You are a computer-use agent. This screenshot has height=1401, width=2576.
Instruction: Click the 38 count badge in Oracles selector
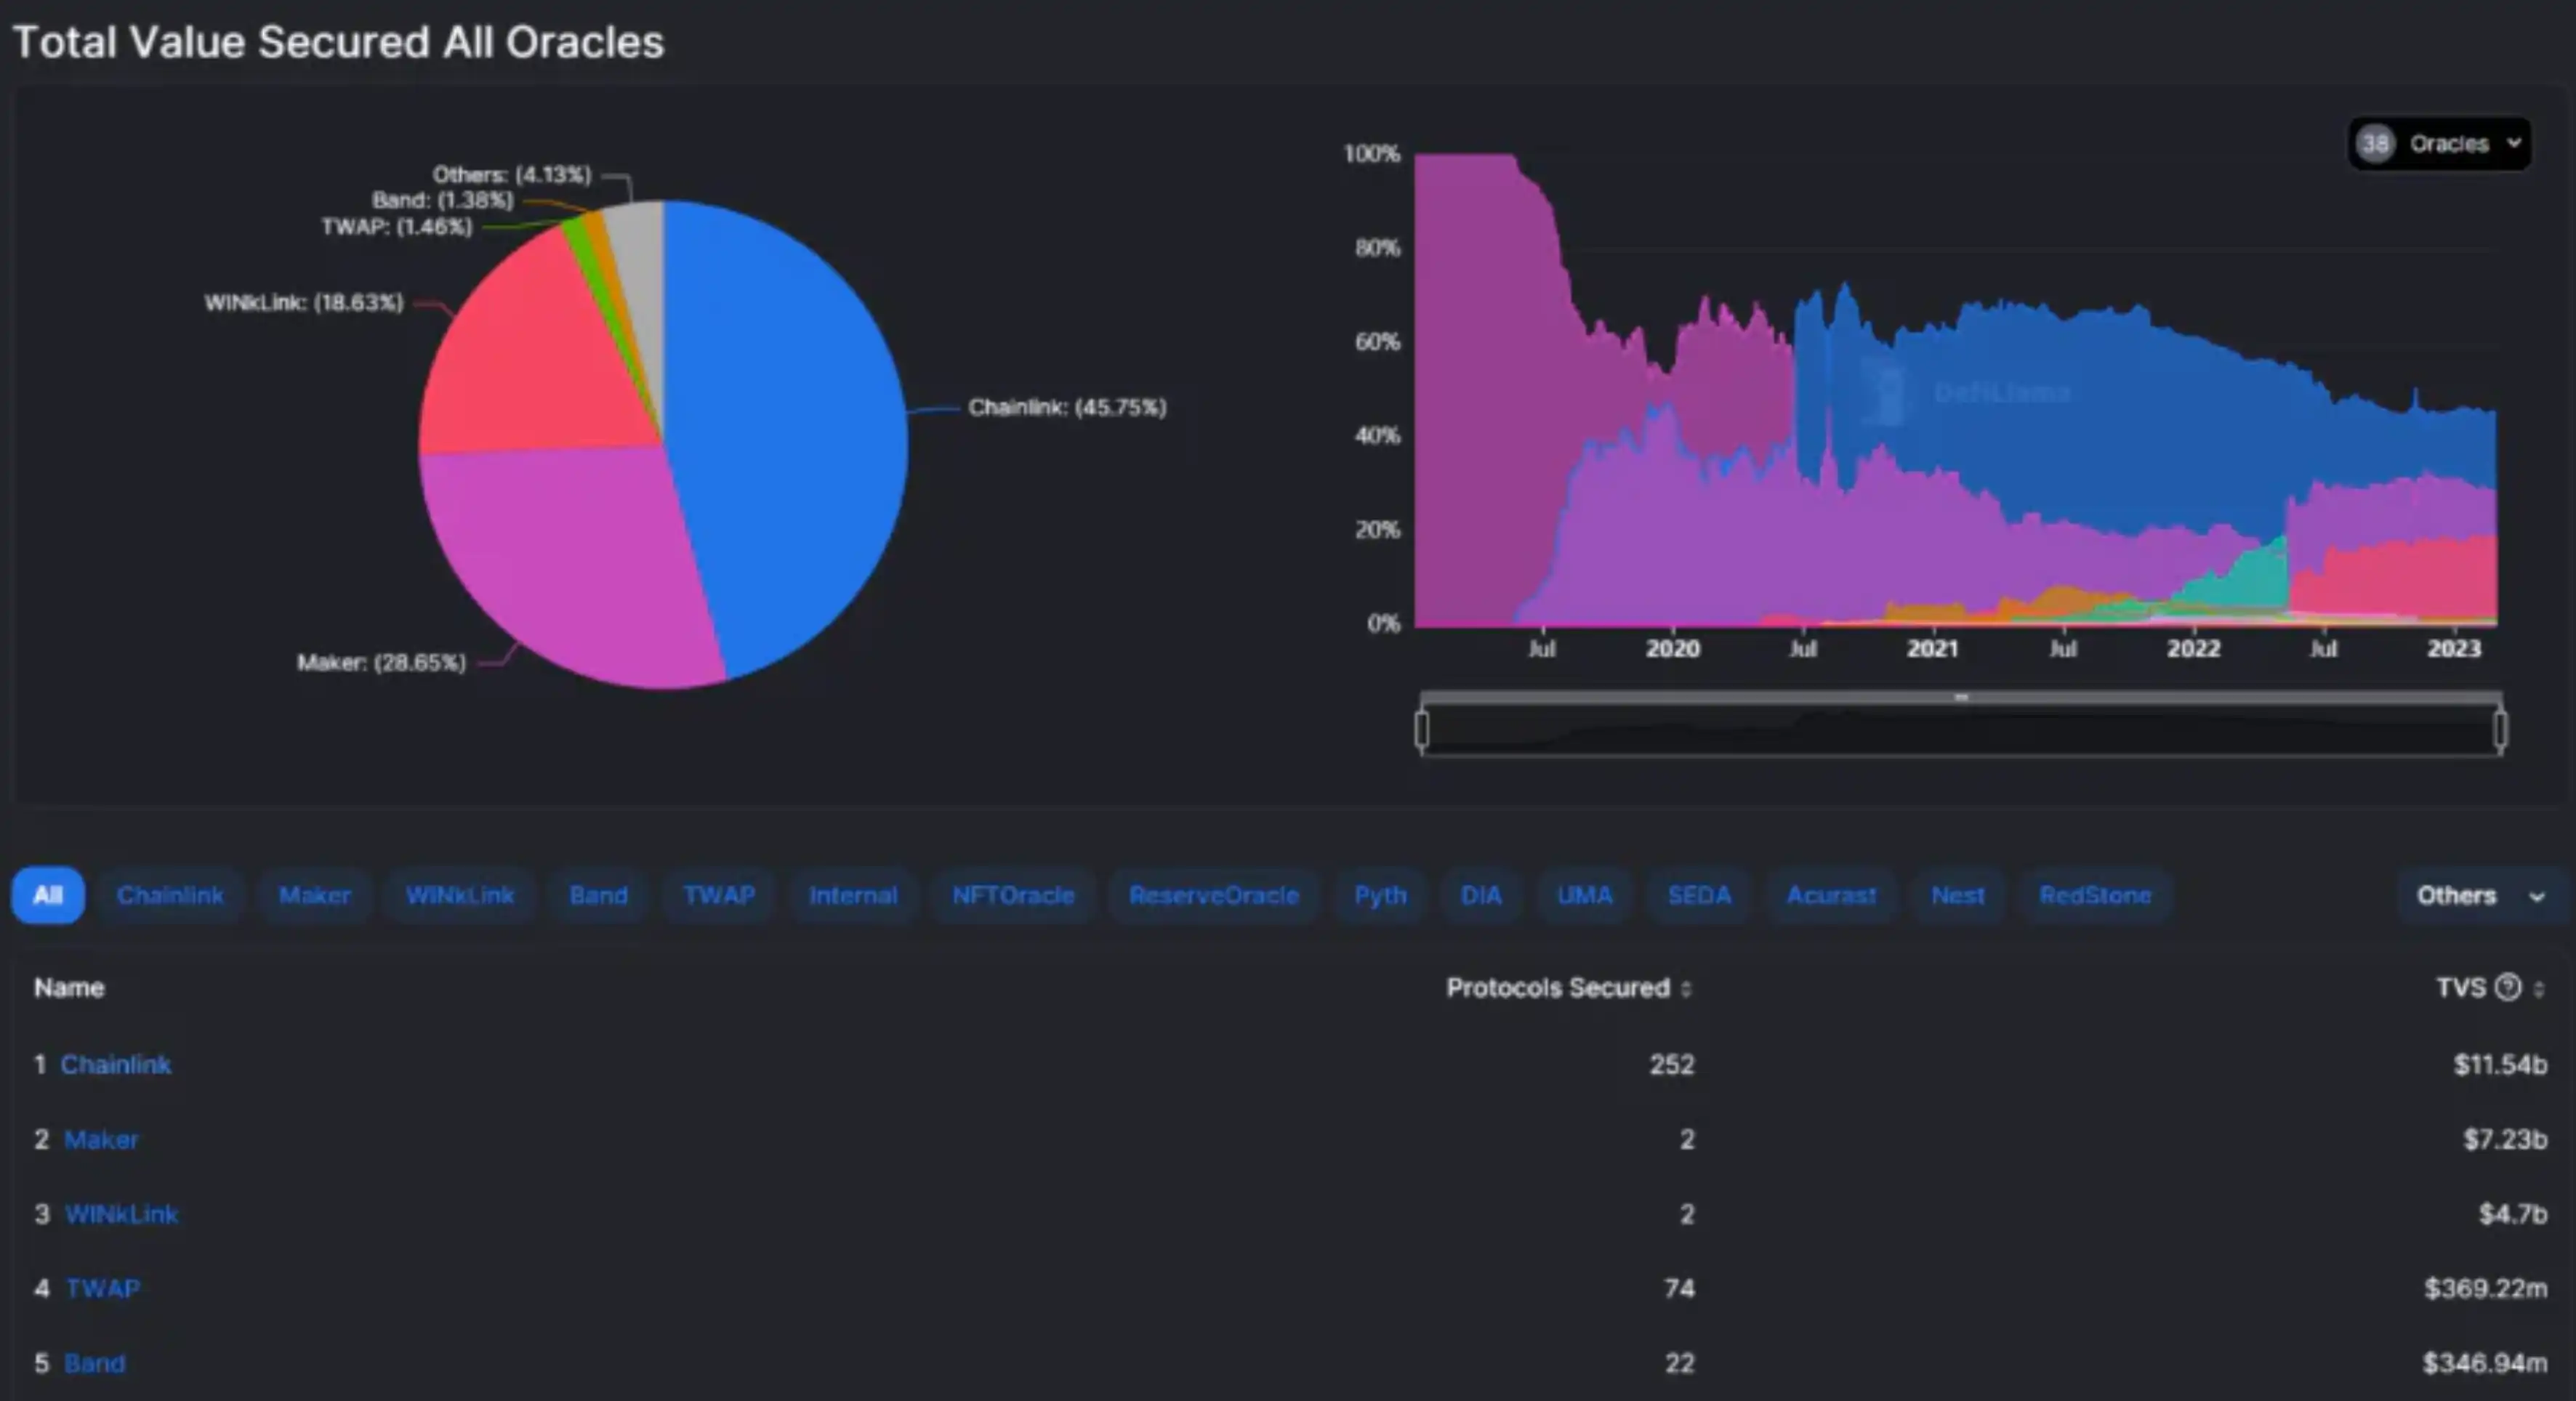2376,144
